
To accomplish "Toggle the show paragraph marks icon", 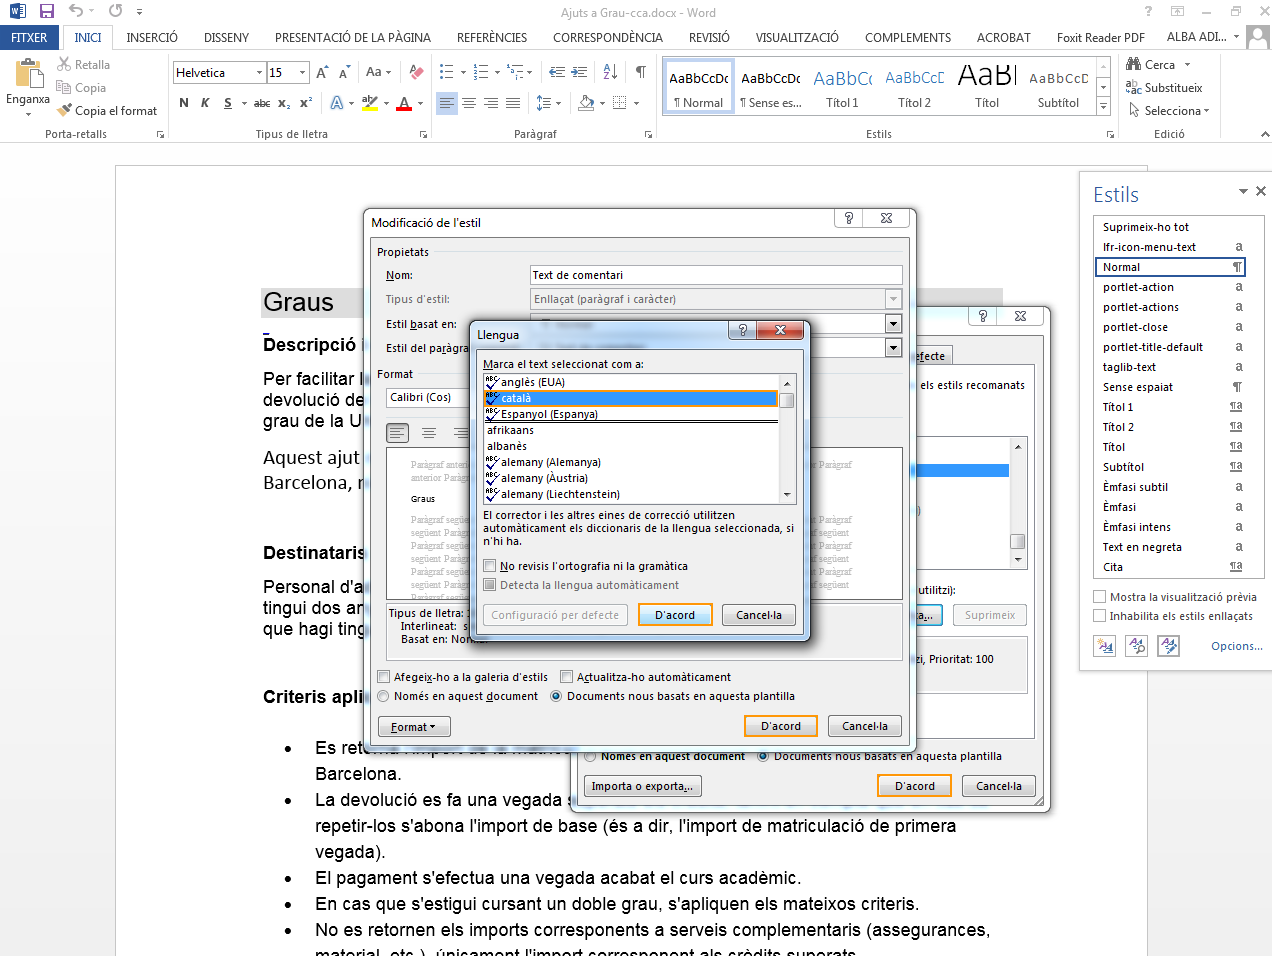I will [640, 72].
